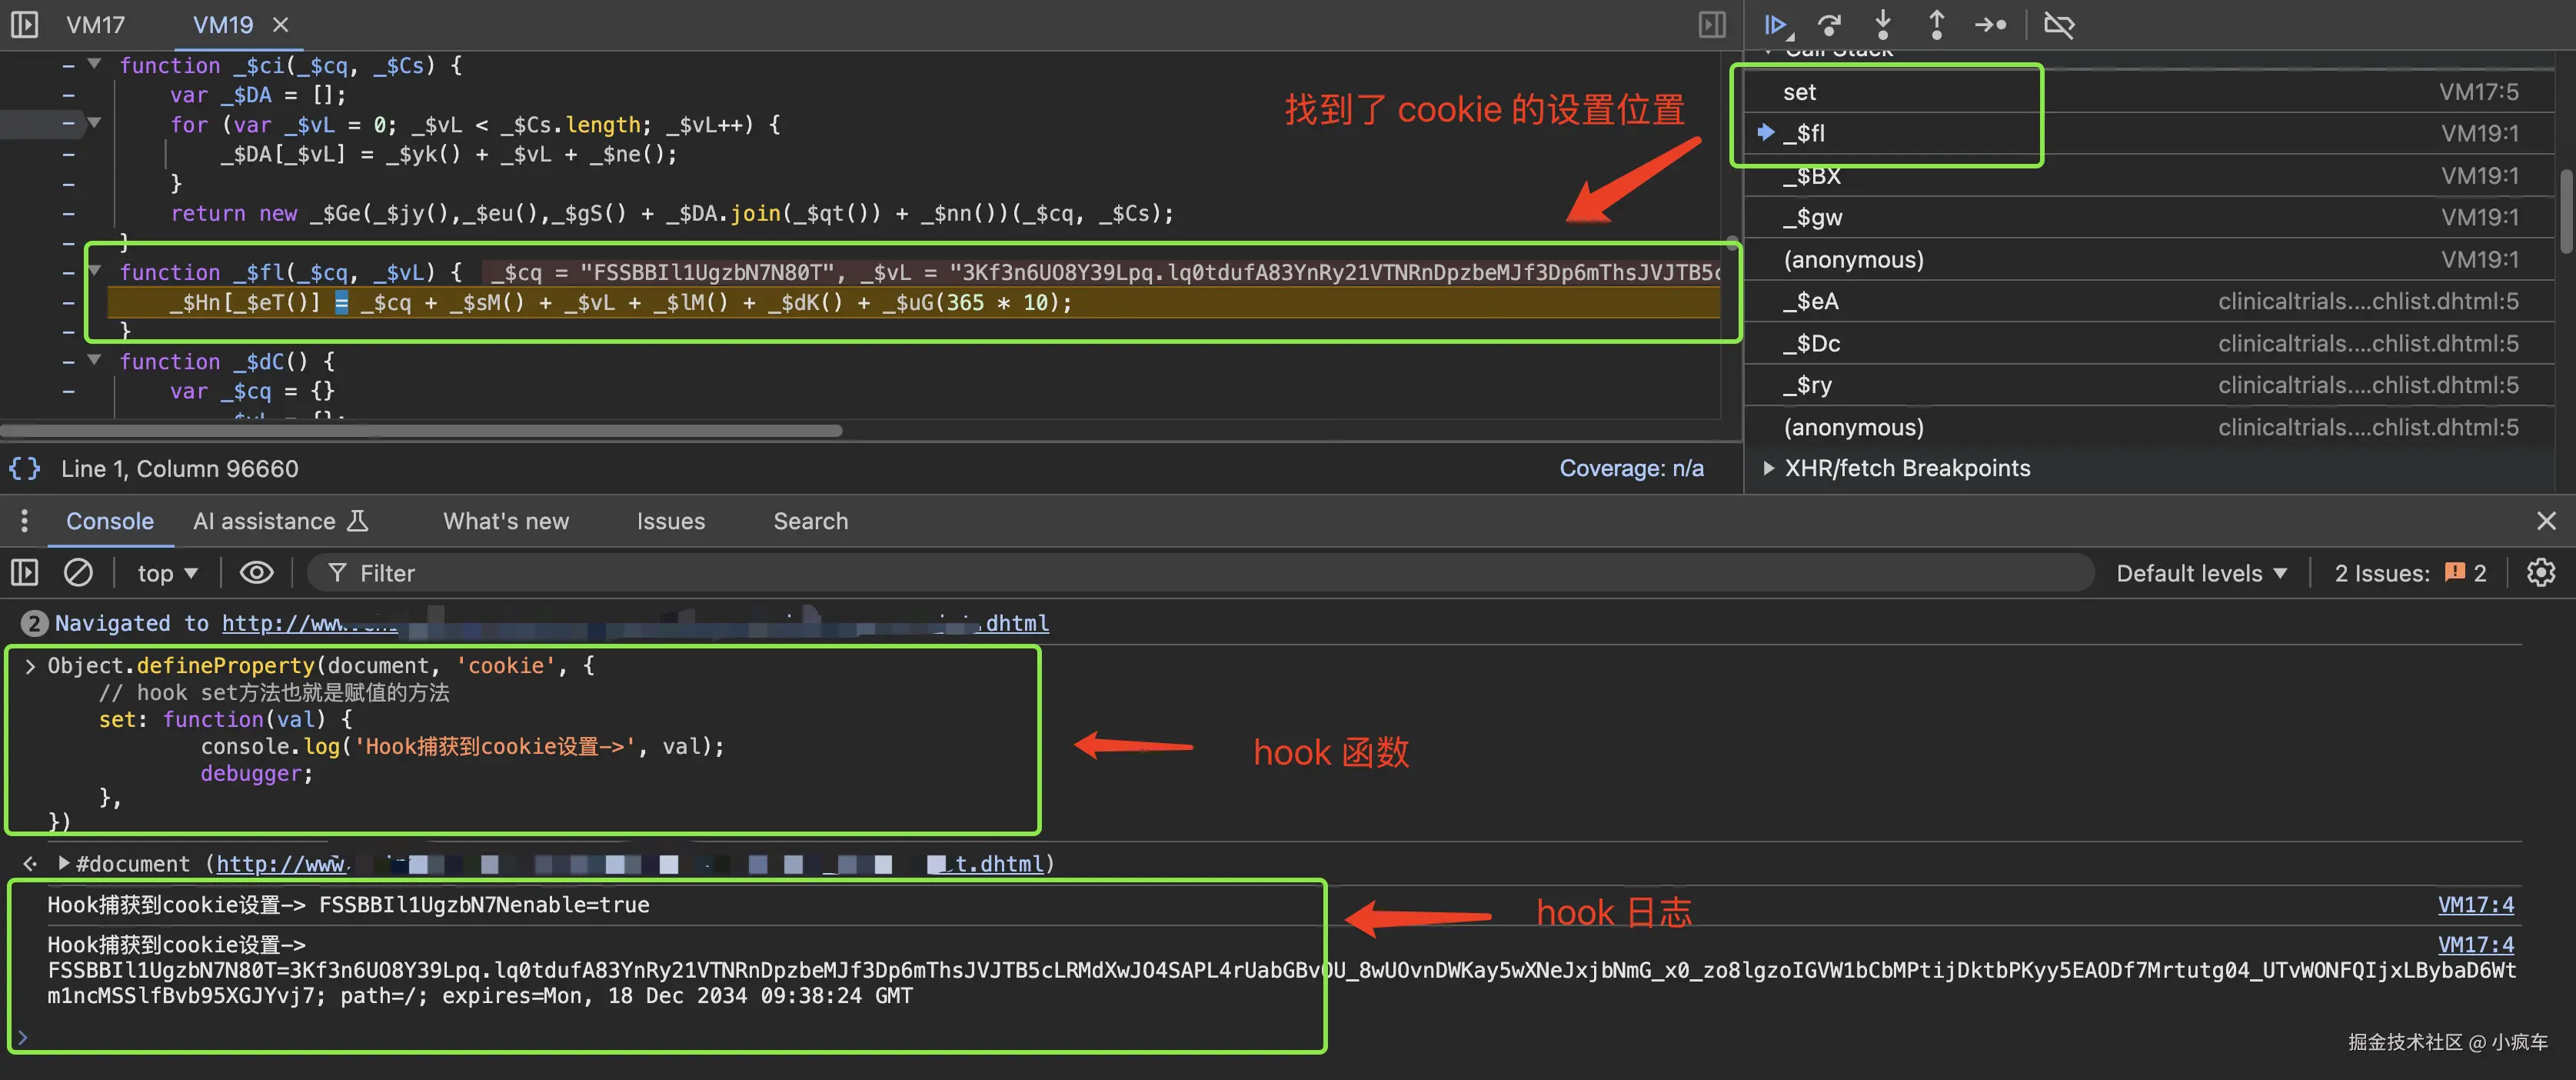Clear the console output
The width and height of the screenshot is (2576, 1080).
click(78, 573)
